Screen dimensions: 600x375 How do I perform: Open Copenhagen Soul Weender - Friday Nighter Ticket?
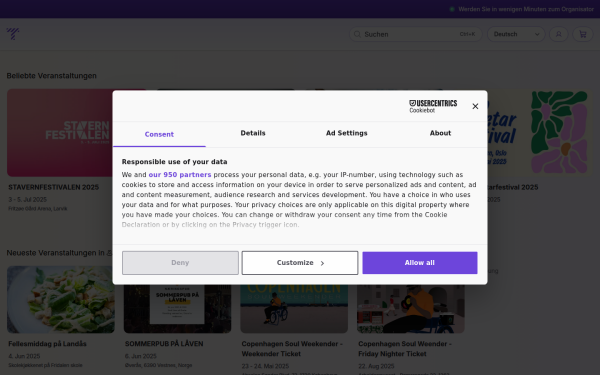click(405, 349)
